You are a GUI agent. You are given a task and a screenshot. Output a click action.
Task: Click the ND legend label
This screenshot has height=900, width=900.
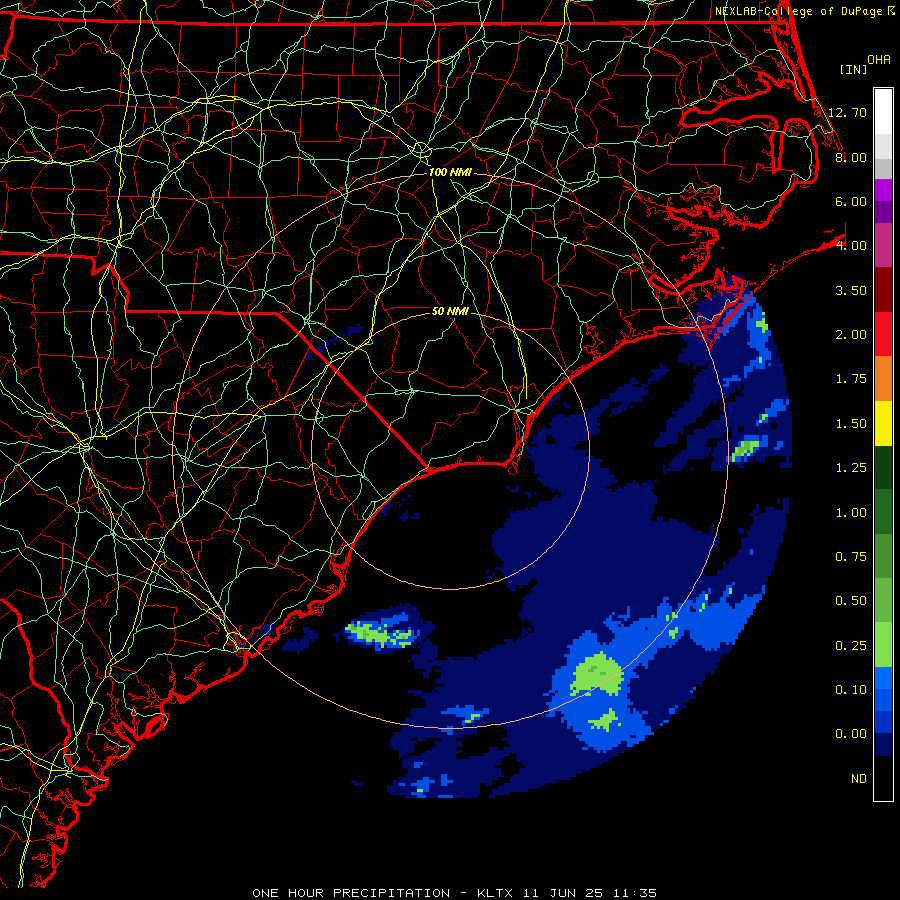[x=859, y=779]
